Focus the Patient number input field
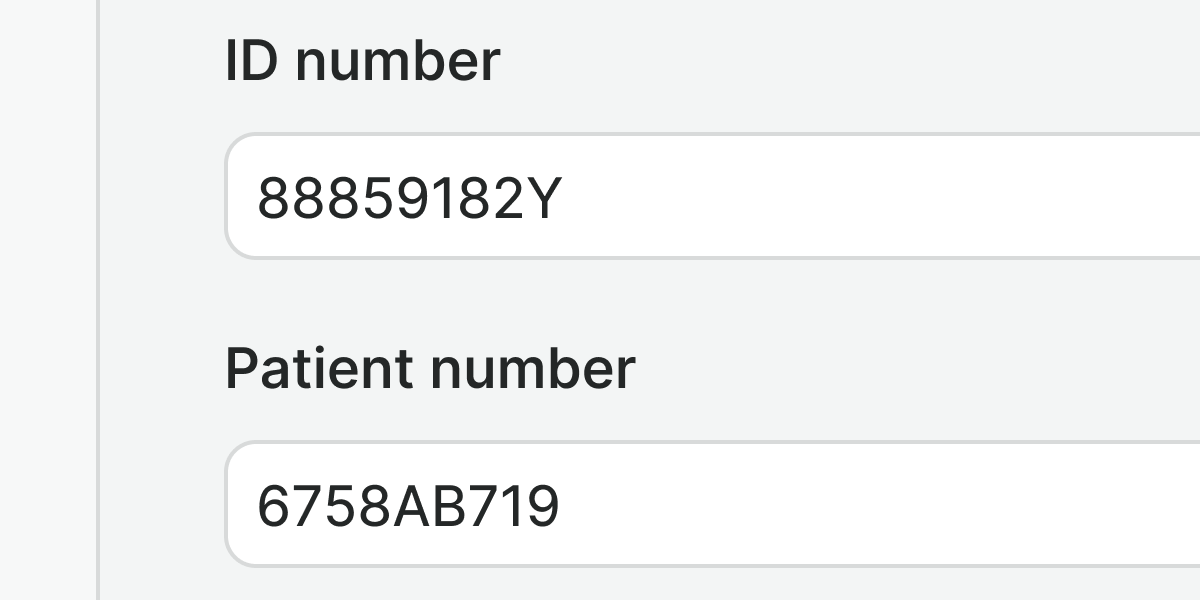Image resolution: width=1200 pixels, height=600 pixels. click(712, 505)
